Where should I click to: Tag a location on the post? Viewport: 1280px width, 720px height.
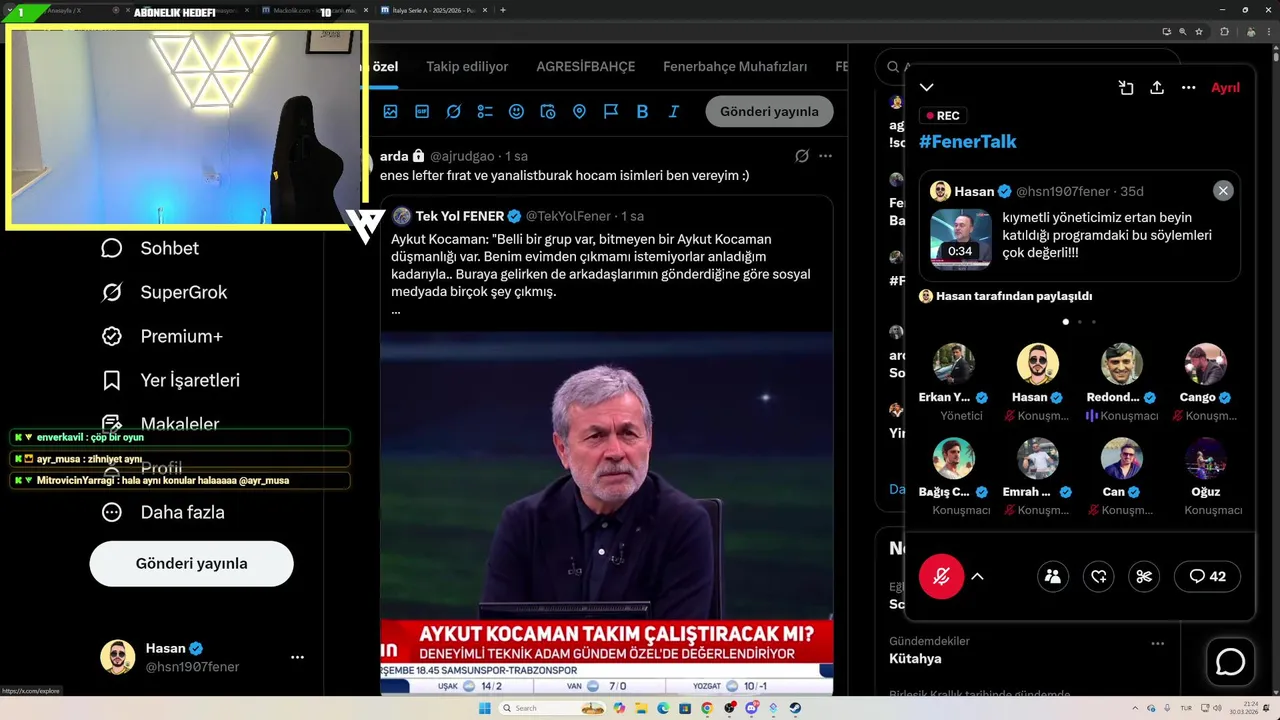[x=579, y=112]
